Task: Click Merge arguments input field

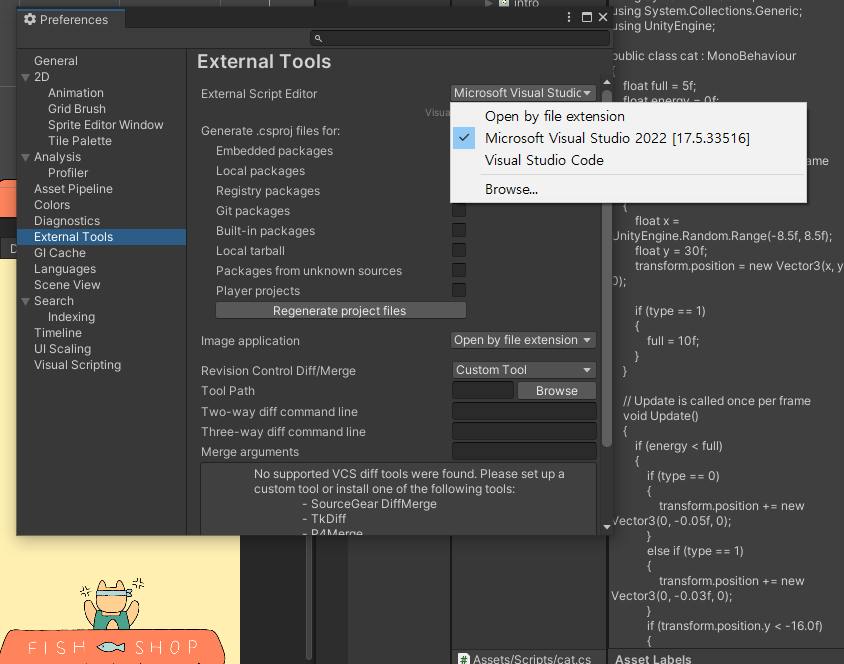Action: pos(524,451)
